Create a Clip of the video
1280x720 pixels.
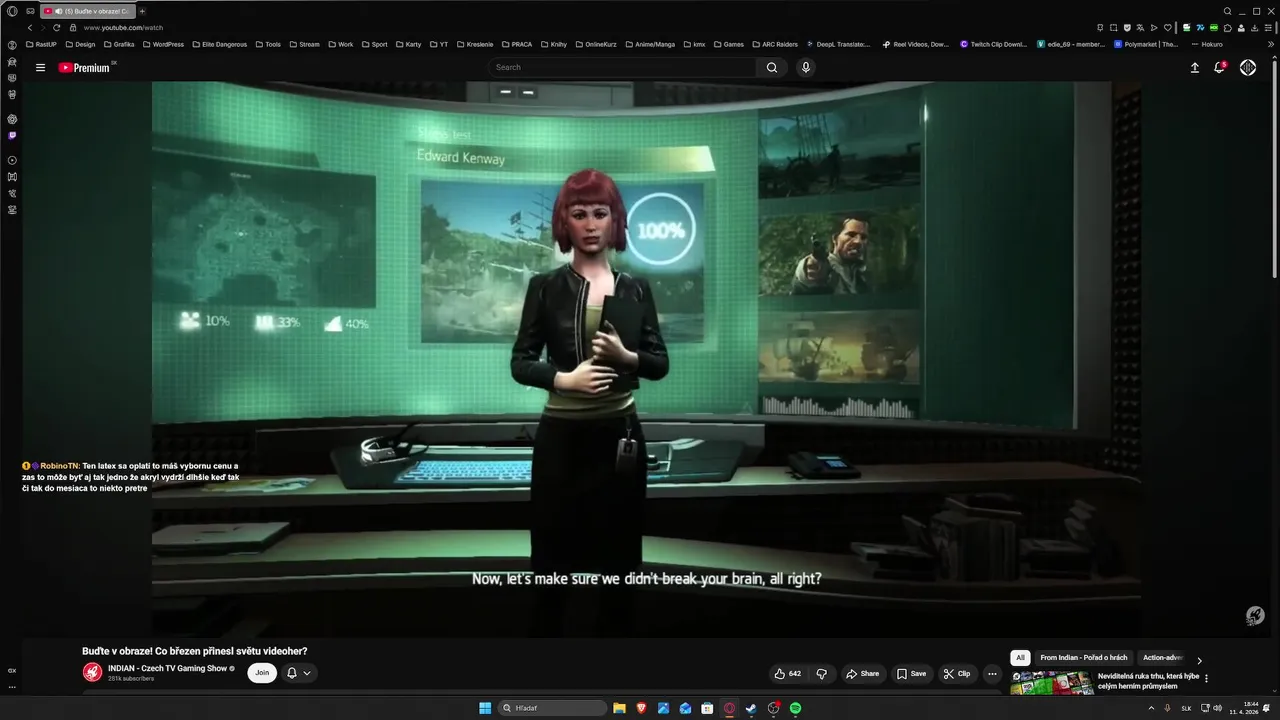coord(957,673)
